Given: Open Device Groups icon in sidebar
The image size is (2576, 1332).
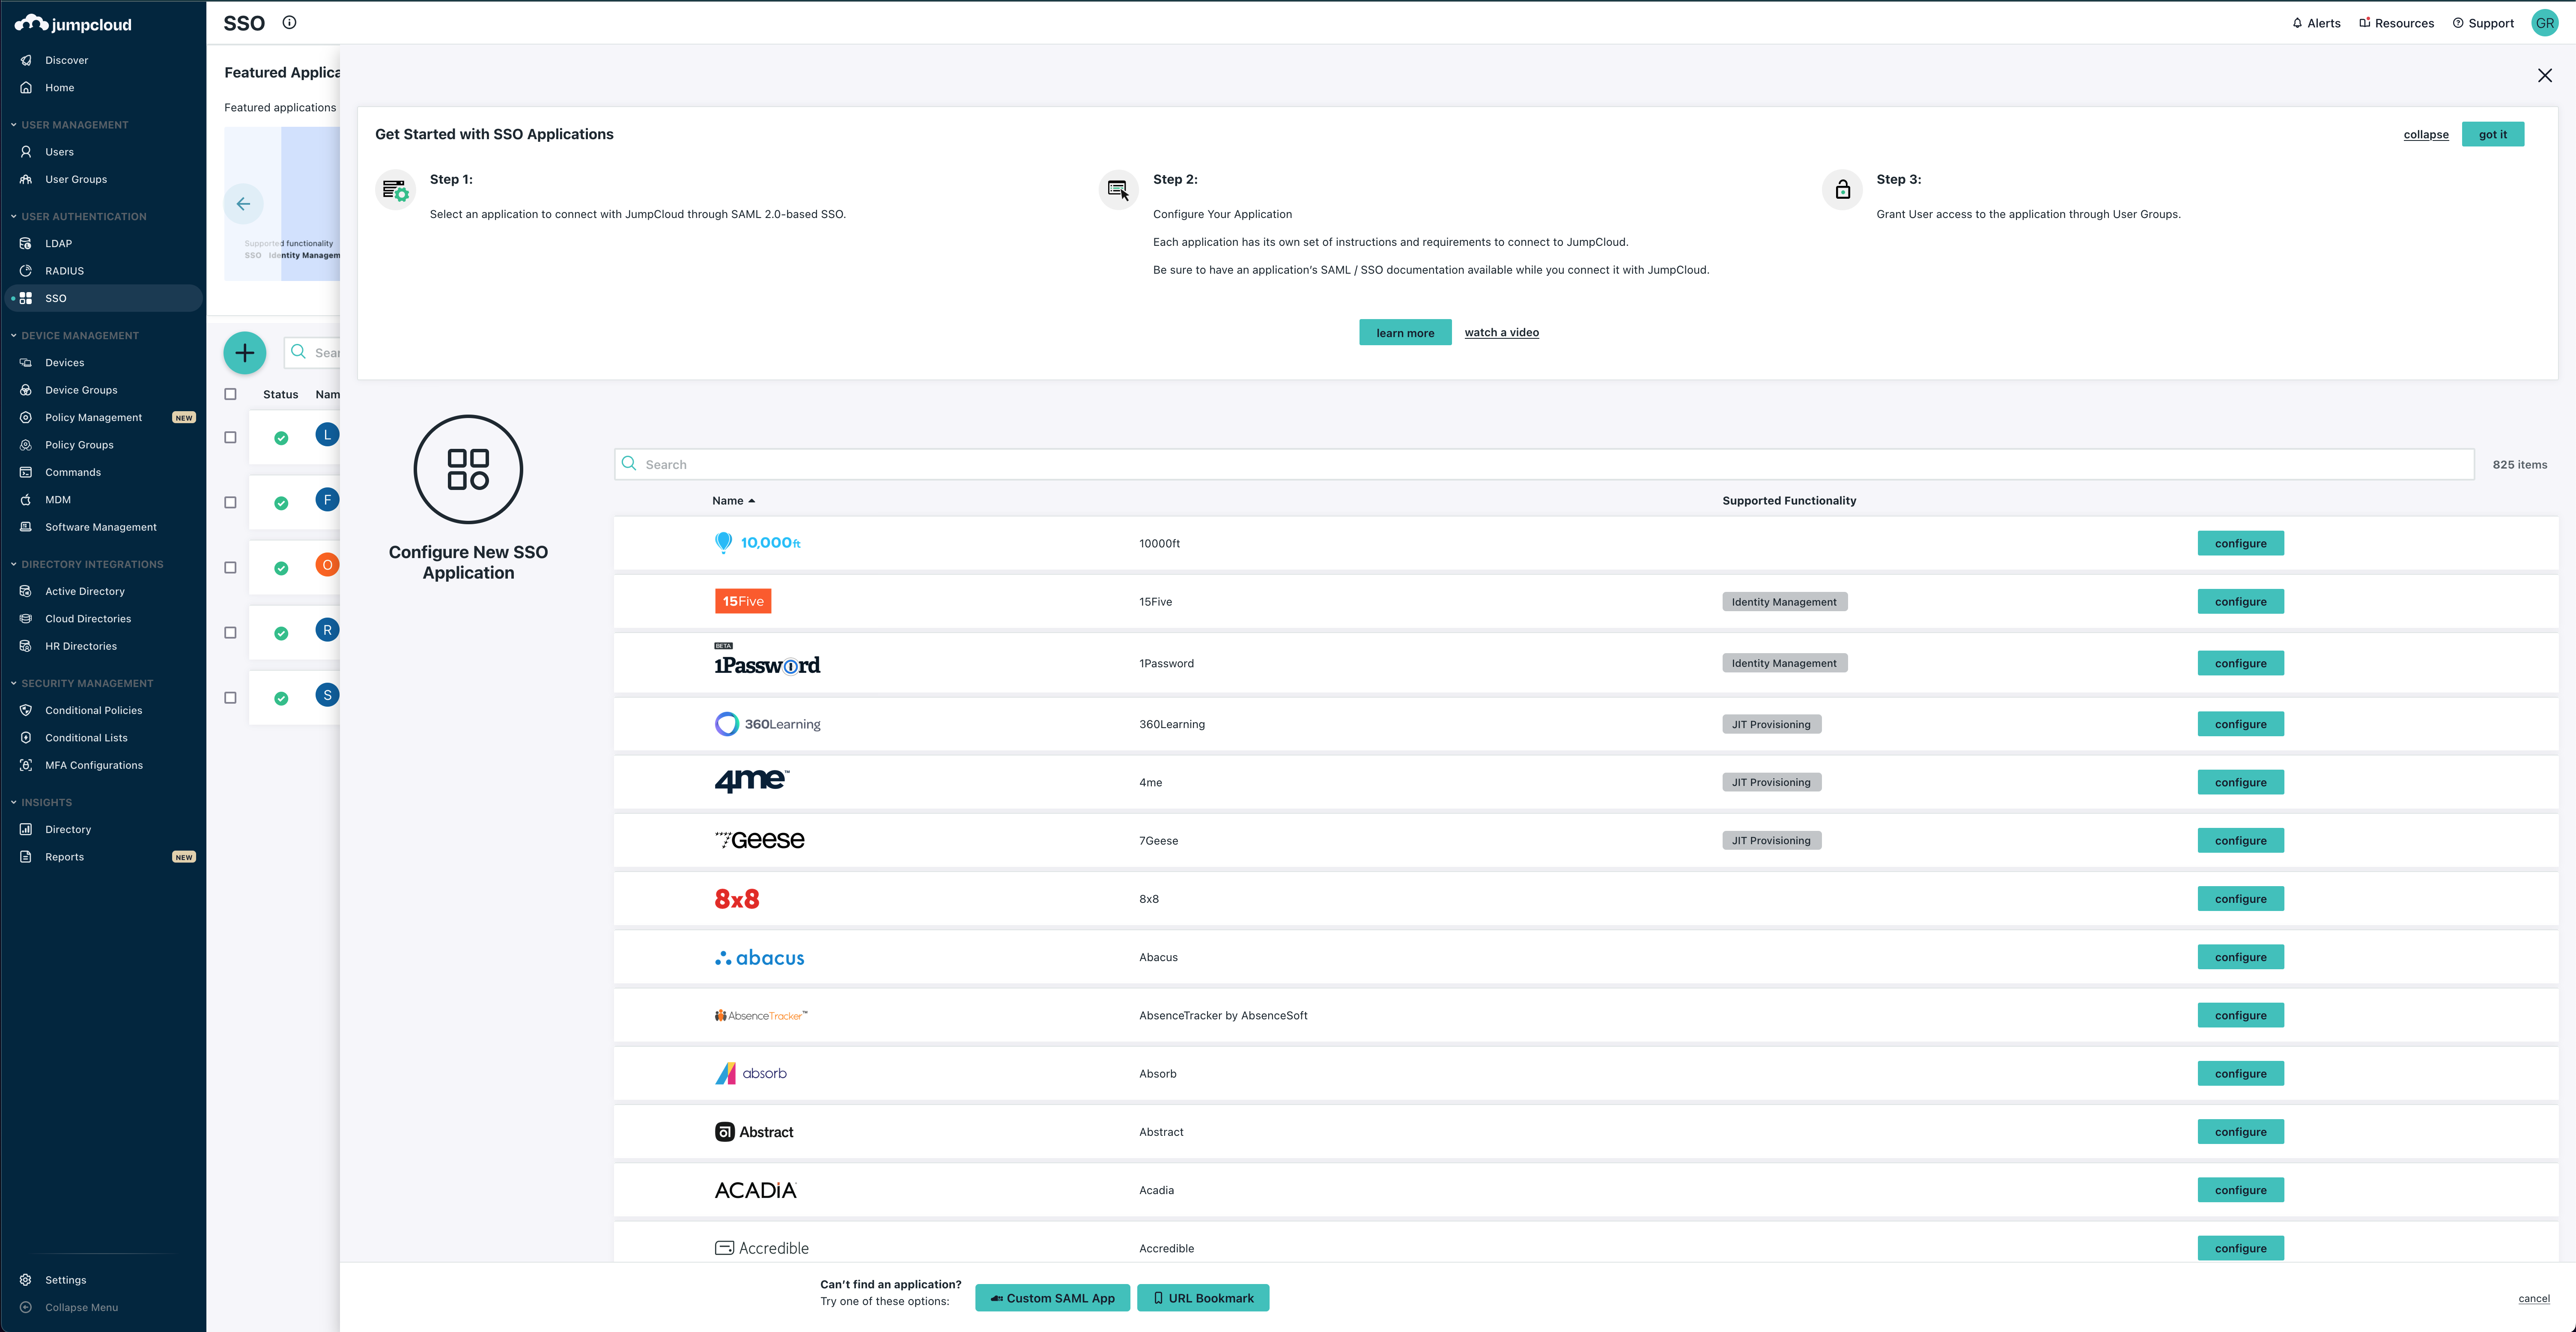Looking at the screenshot, I should (x=26, y=390).
